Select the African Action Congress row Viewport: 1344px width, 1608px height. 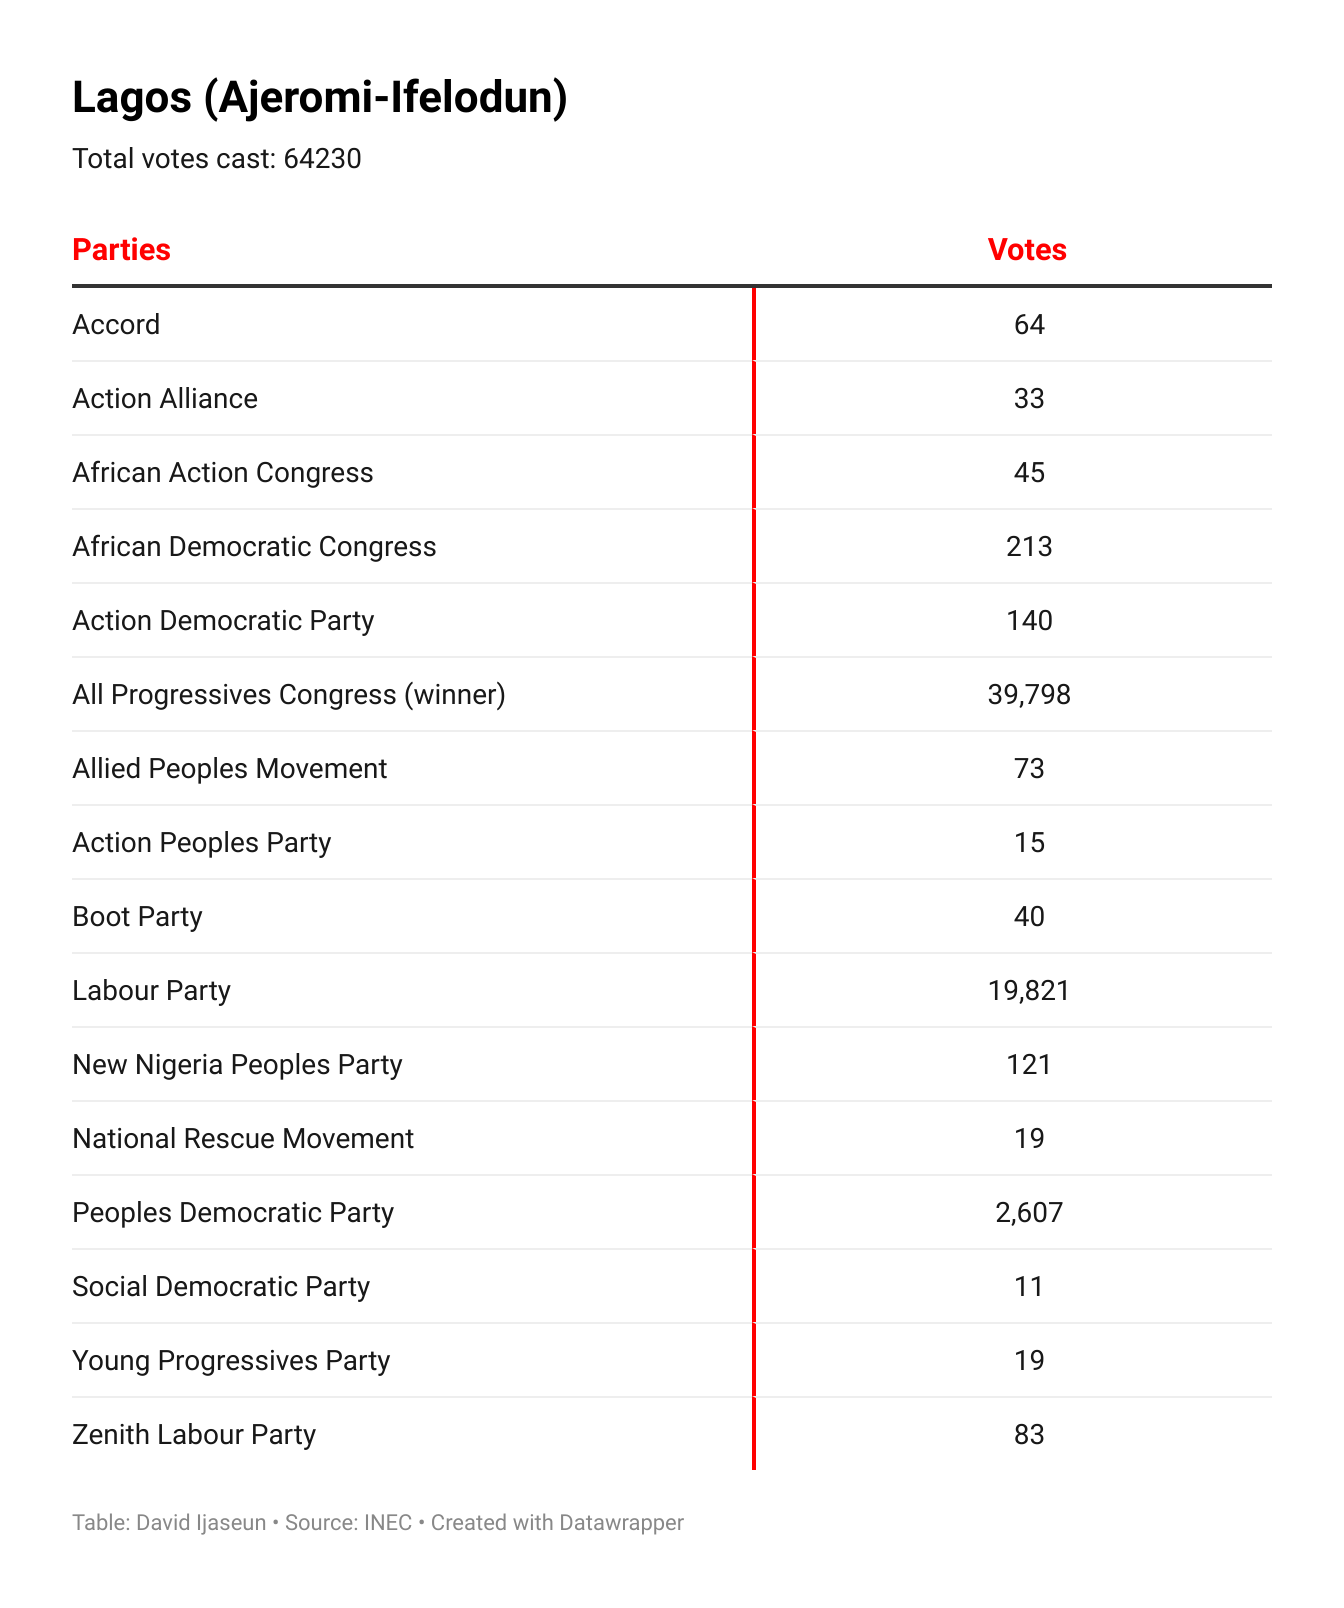(x=223, y=473)
